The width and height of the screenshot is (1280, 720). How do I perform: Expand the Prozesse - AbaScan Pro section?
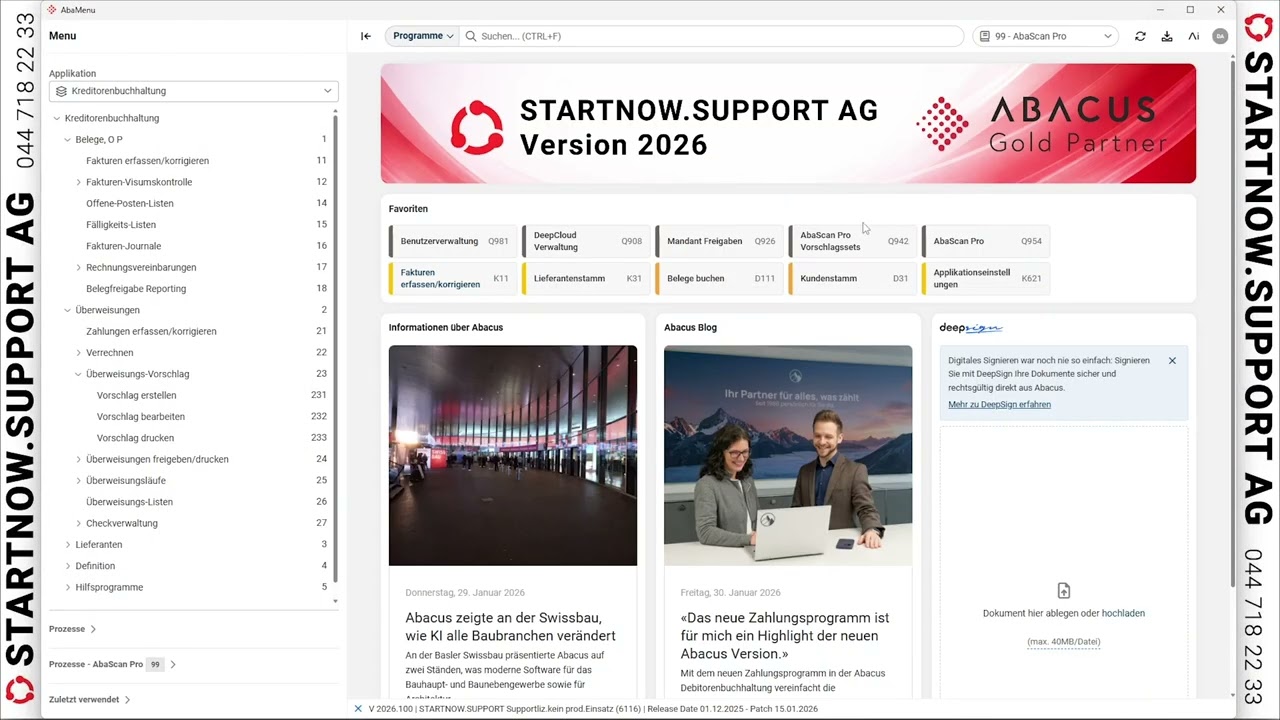(x=113, y=664)
